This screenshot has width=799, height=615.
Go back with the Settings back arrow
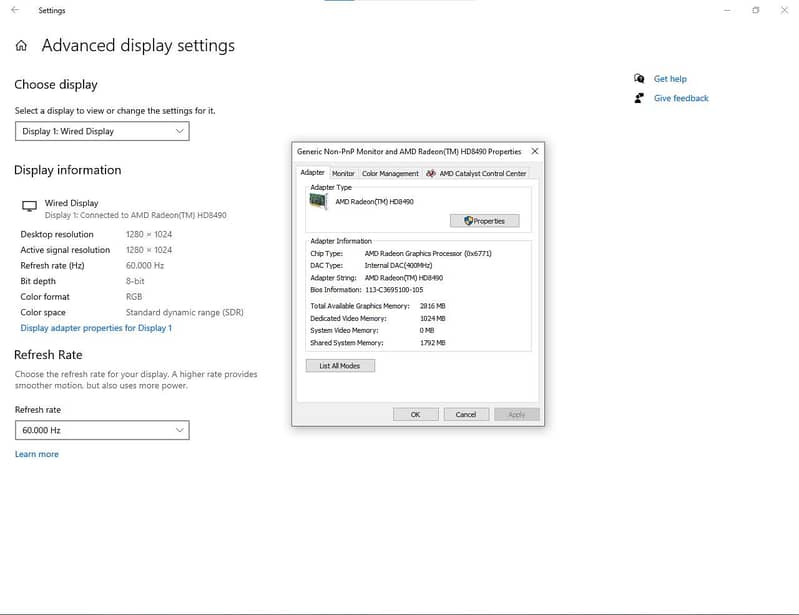(x=15, y=10)
